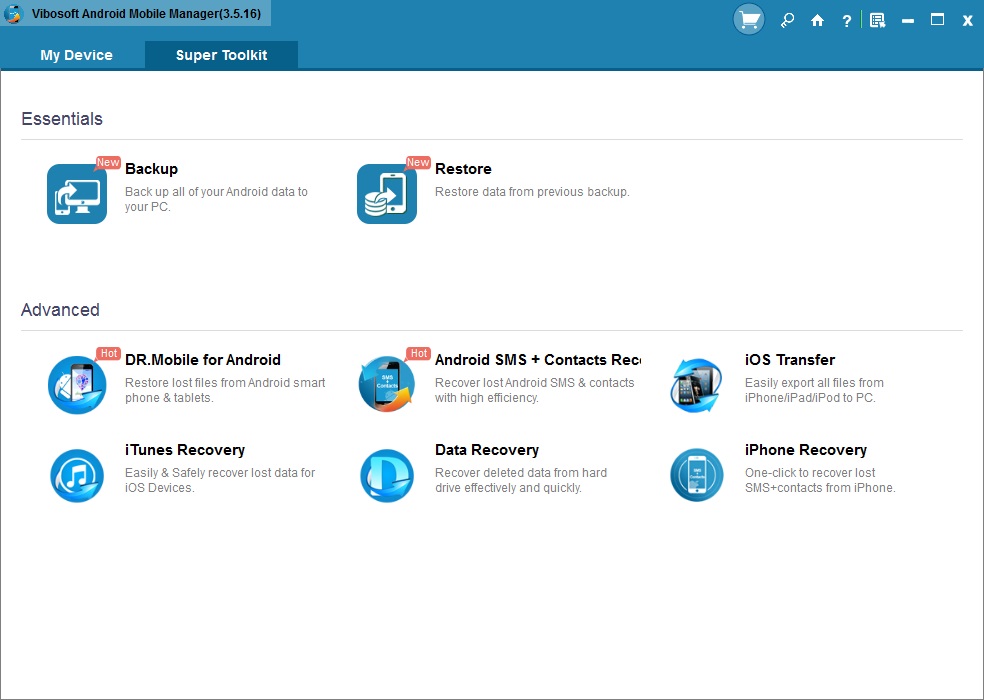Open the feedback list icon in title bar

[877, 21]
